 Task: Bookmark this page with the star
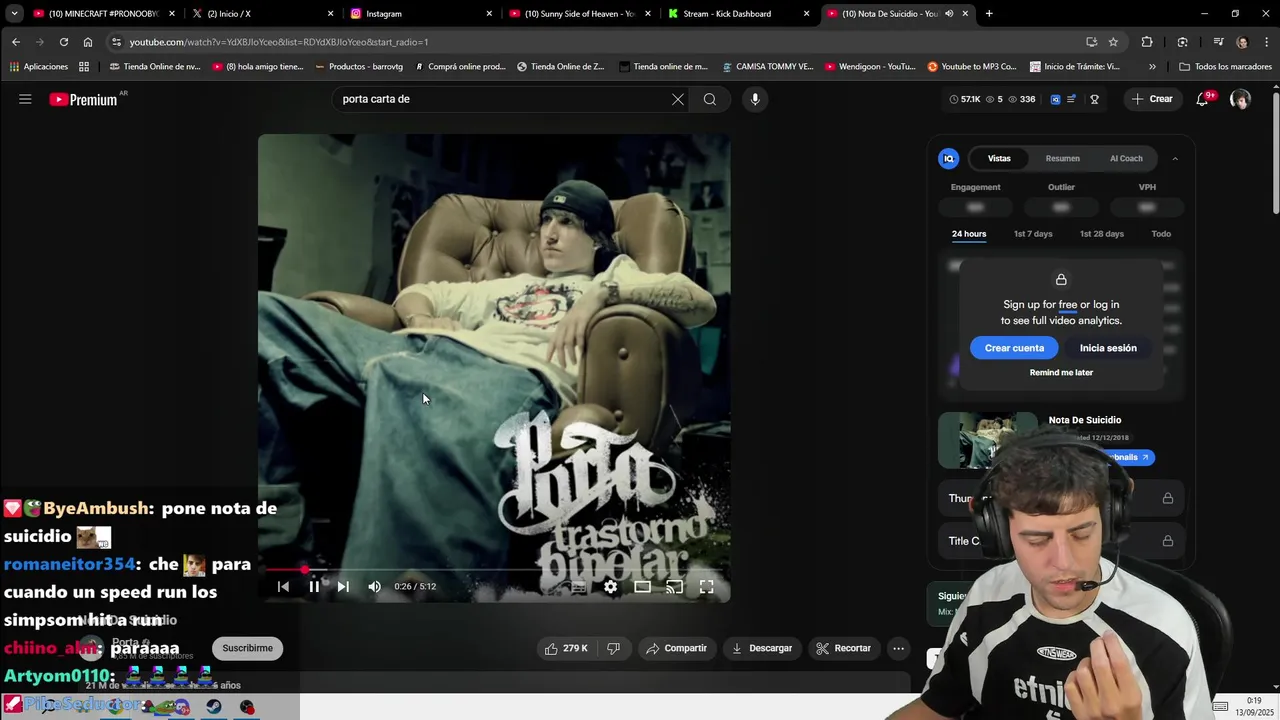pos(1113,42)
